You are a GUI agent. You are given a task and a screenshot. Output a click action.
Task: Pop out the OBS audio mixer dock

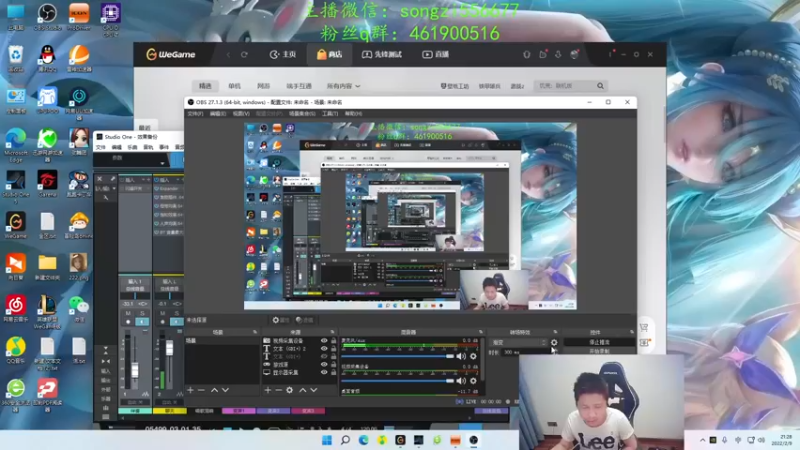480,332
